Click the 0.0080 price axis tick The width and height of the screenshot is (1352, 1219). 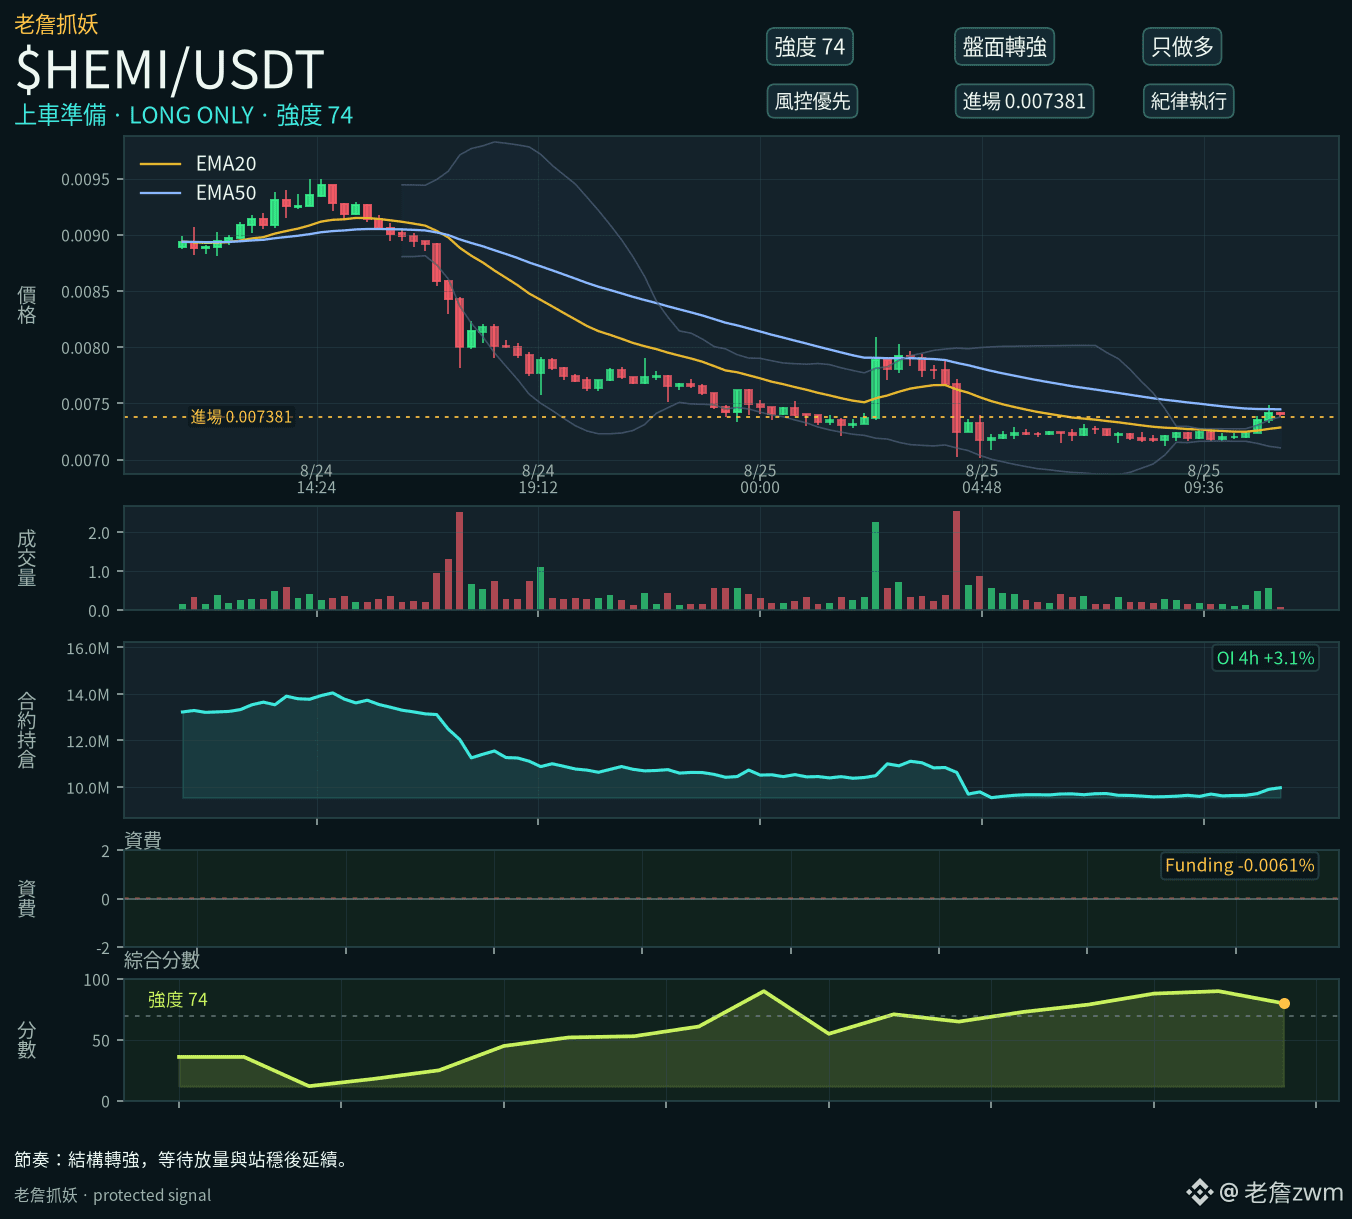[x=86, y=348]
